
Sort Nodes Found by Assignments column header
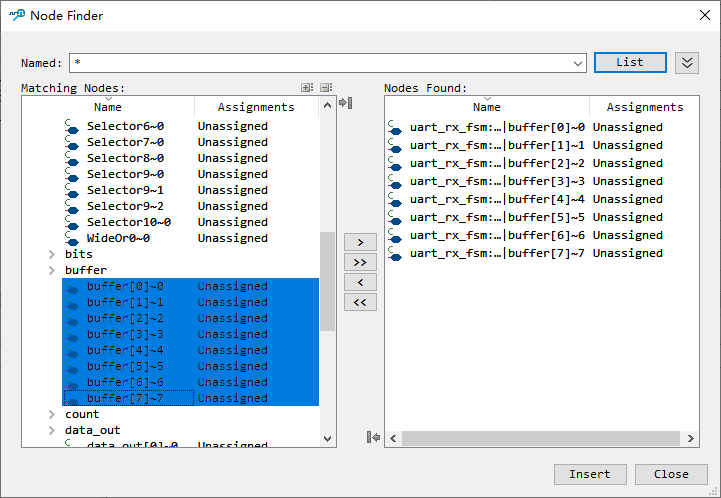[645, 107]
